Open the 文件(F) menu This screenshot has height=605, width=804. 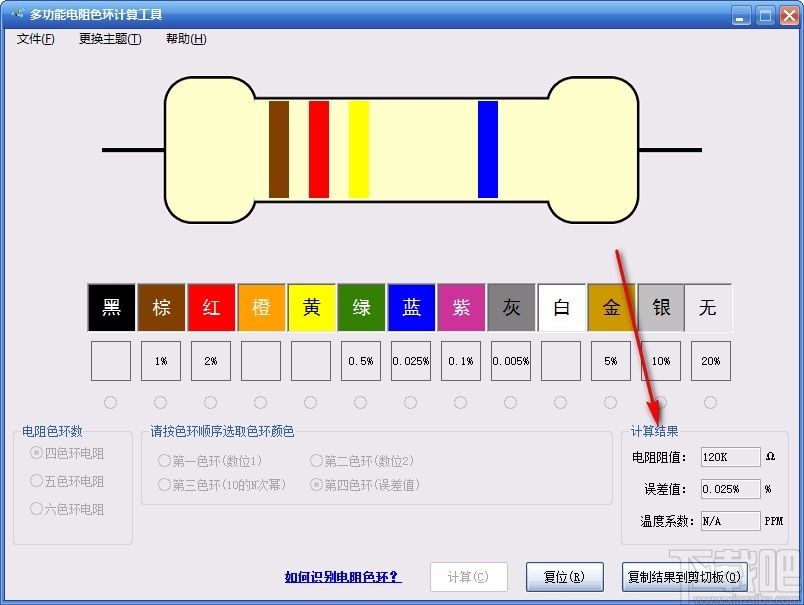(34, 38)
